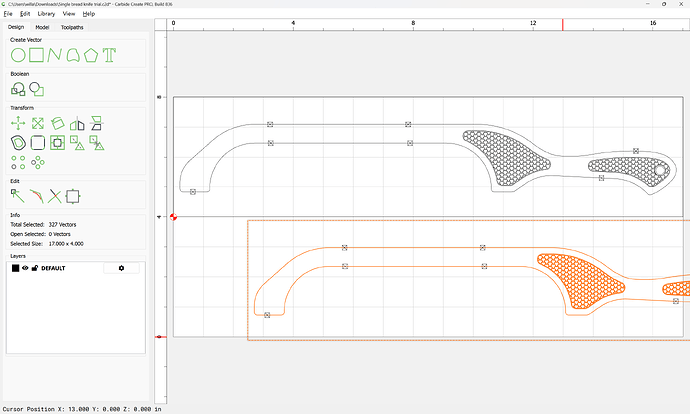This screenshot has width=690, height=414.
Task: Switch to the Toolpaths tab
Action: 73,27
